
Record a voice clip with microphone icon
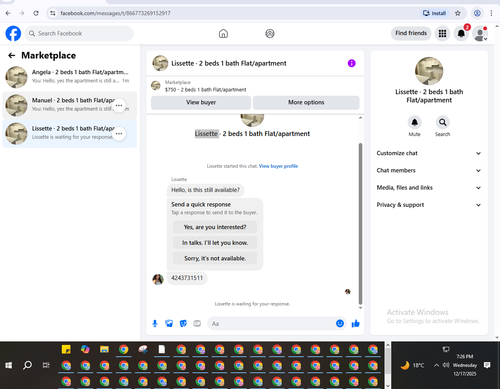(155, 323)
